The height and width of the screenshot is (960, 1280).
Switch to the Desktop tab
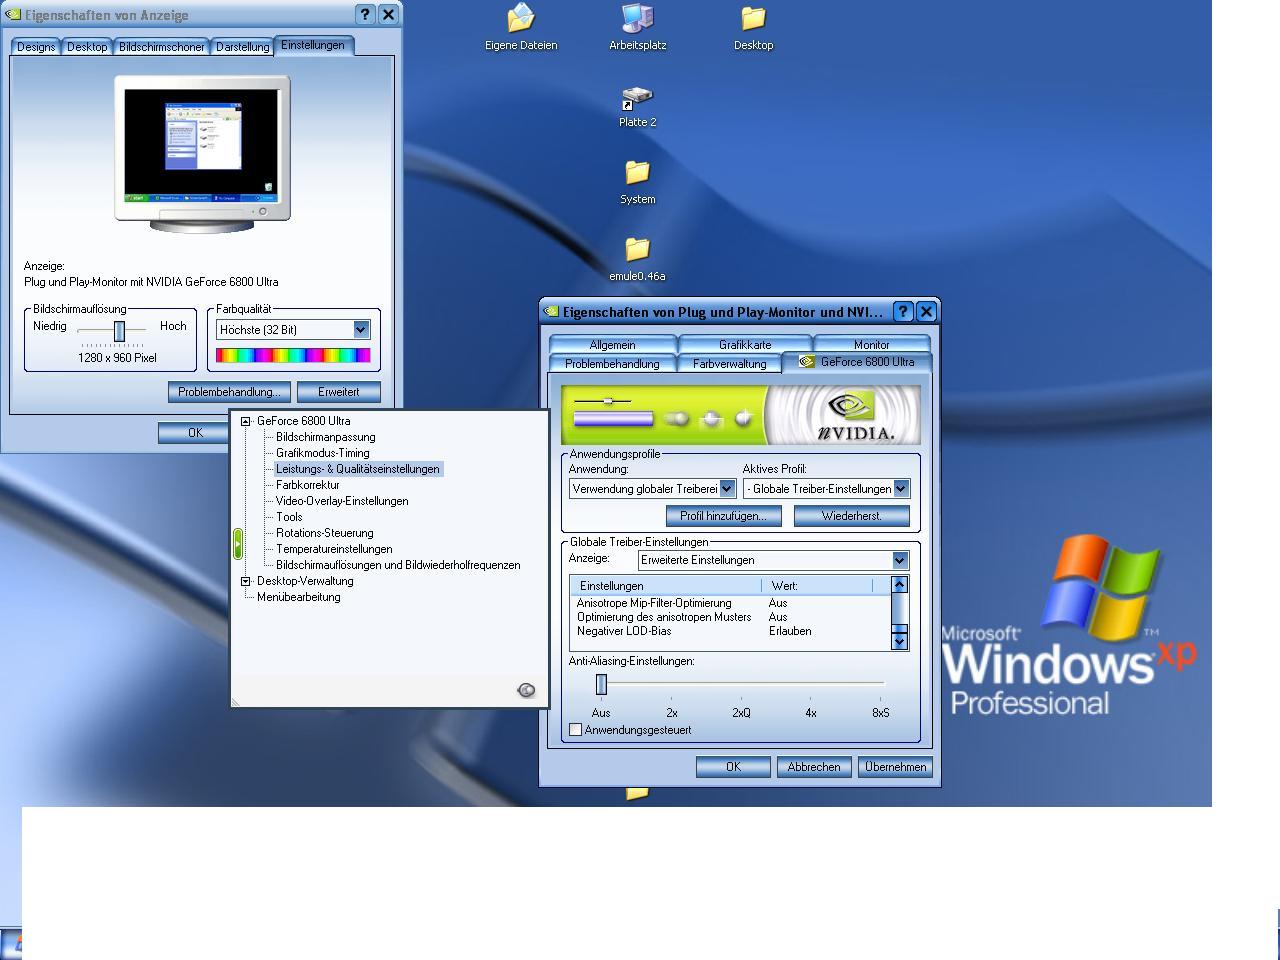pyautogui.click(x=87, y=47)
